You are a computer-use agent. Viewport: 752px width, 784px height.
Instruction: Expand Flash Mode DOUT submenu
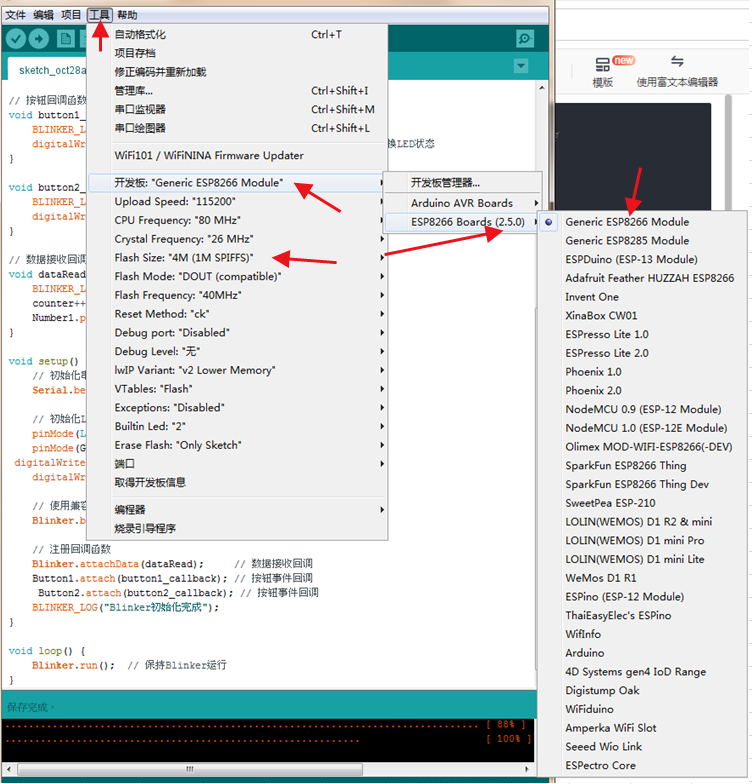[238, 276]
